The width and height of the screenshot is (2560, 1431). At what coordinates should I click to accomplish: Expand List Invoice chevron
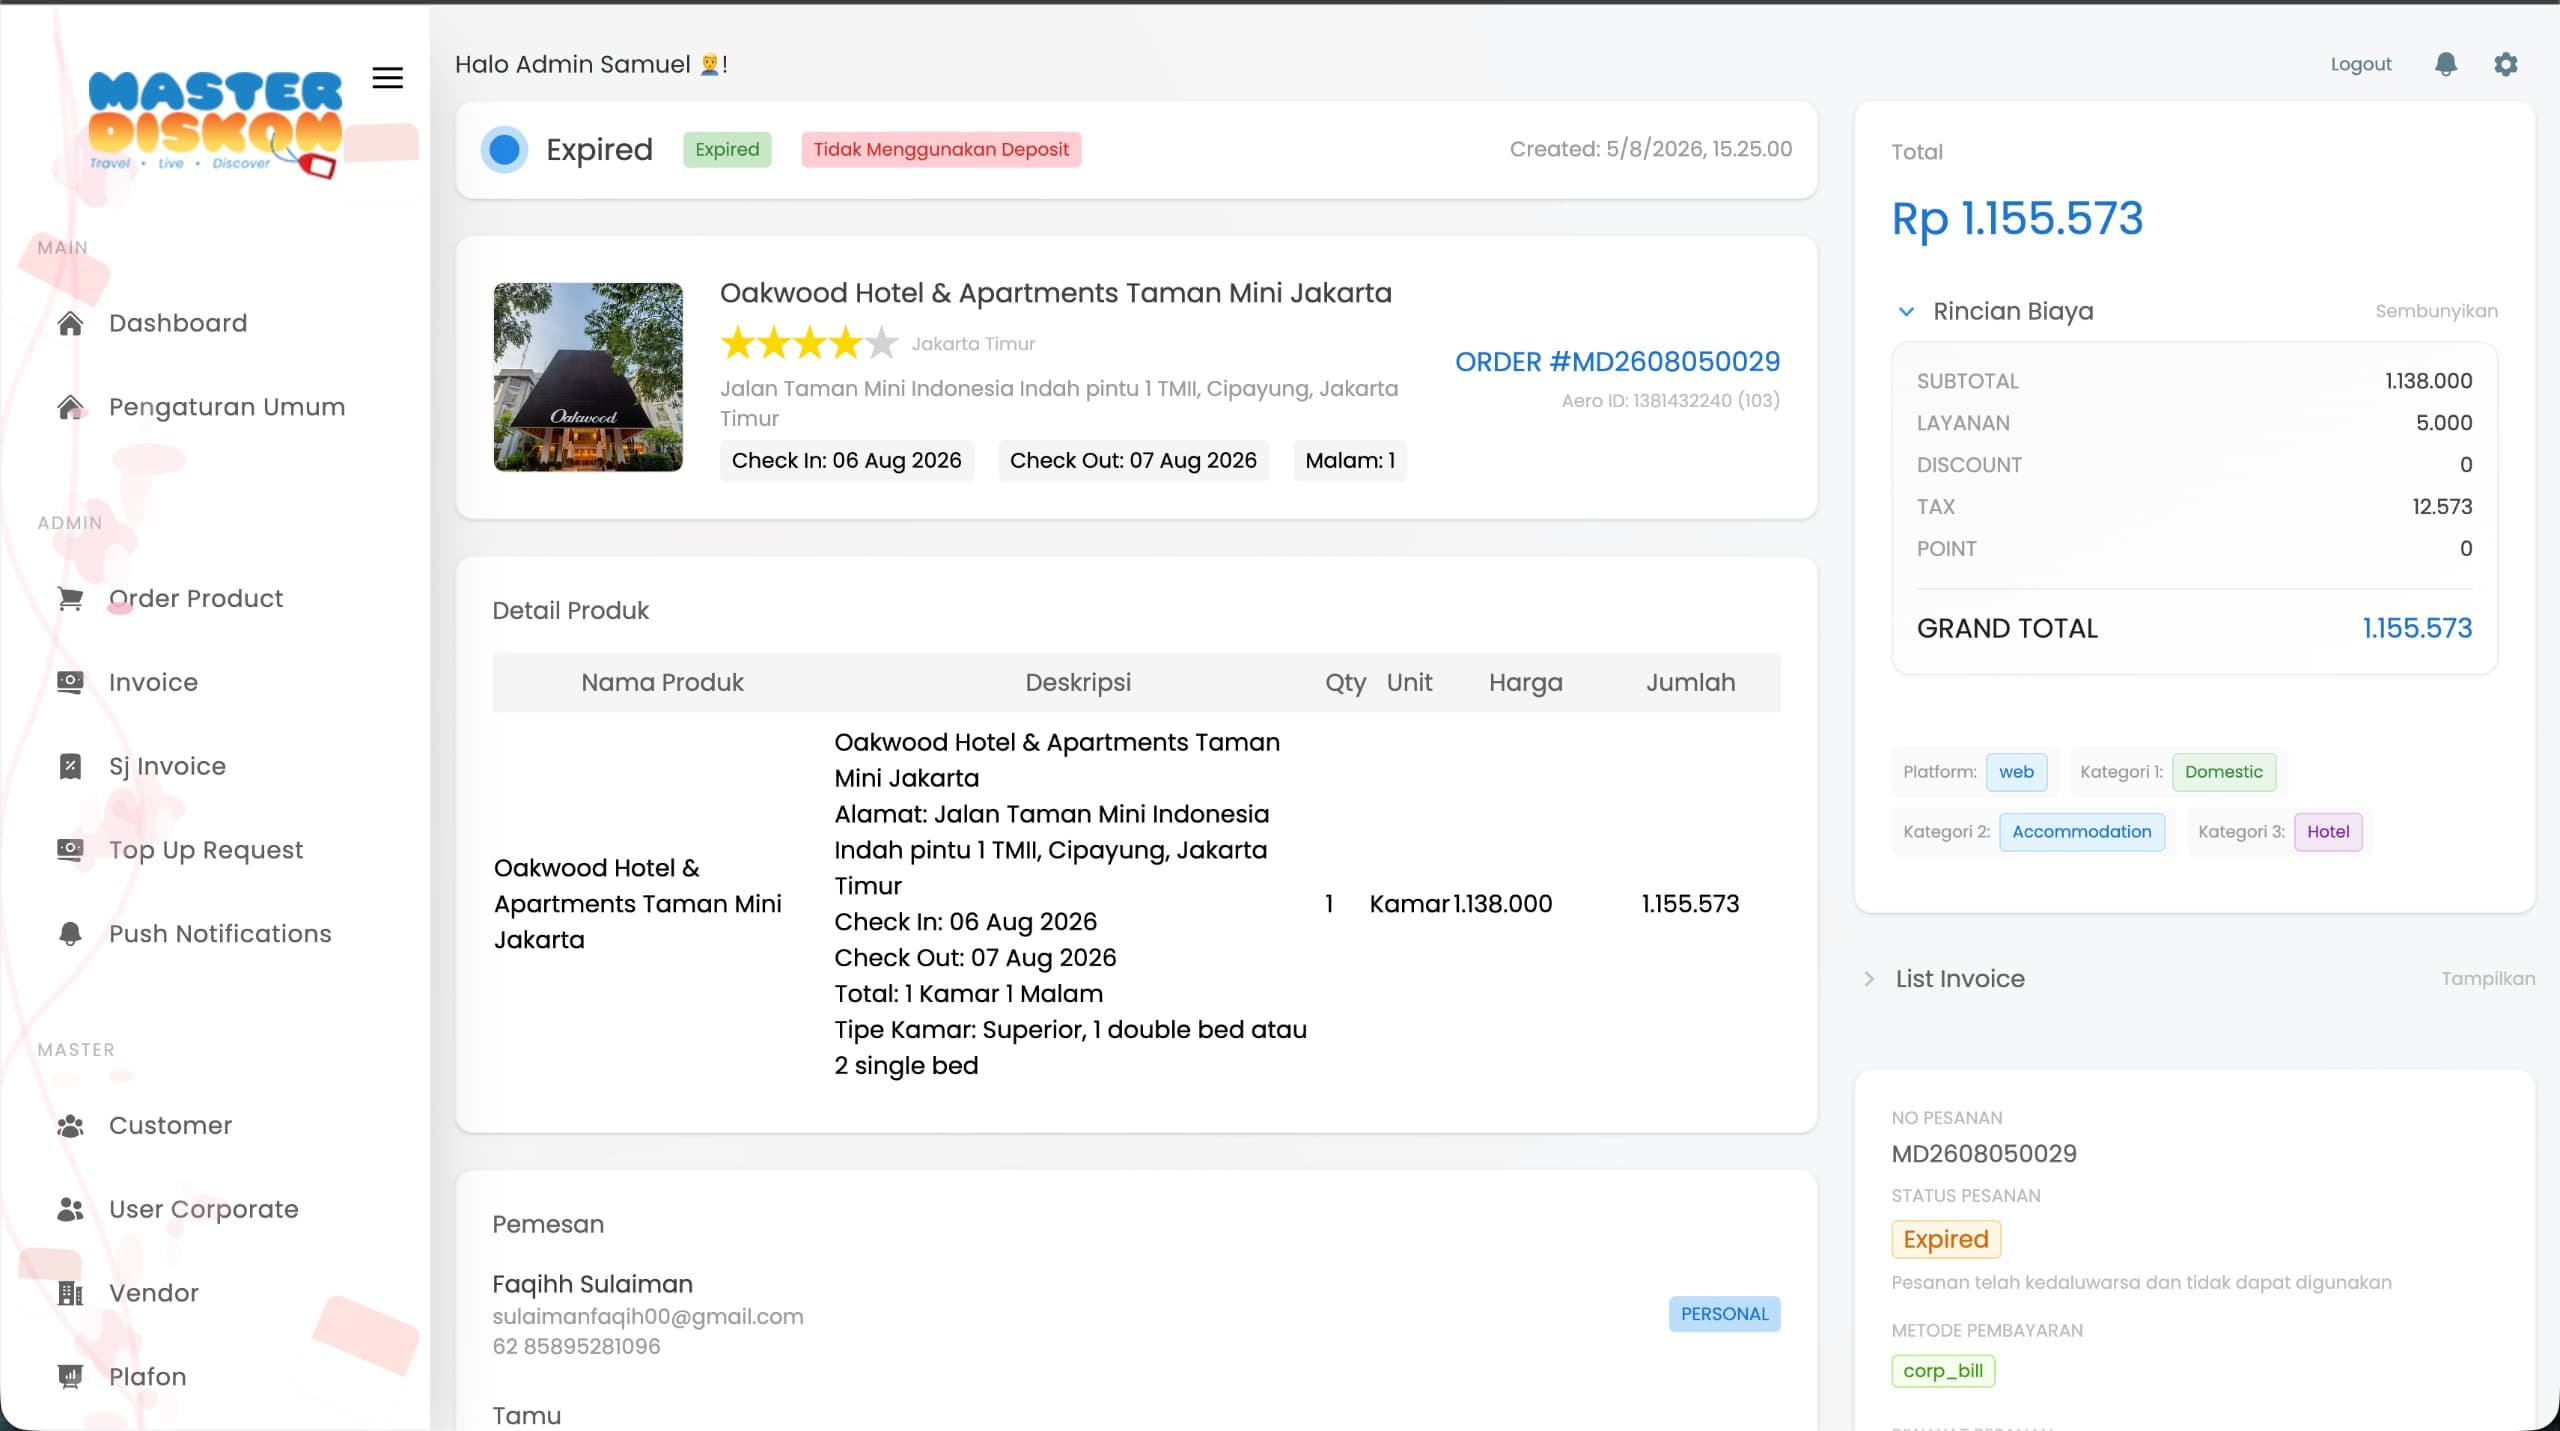click(x=1869, y=979)
